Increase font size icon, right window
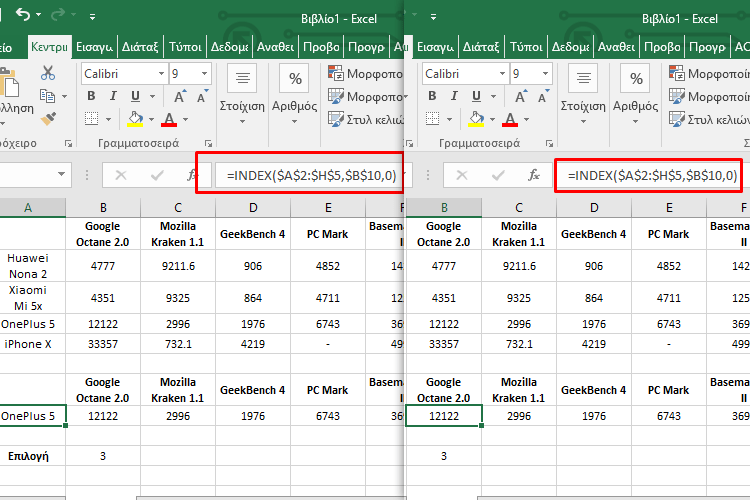This screenshot has height=500, width=750. coord(521,96)
